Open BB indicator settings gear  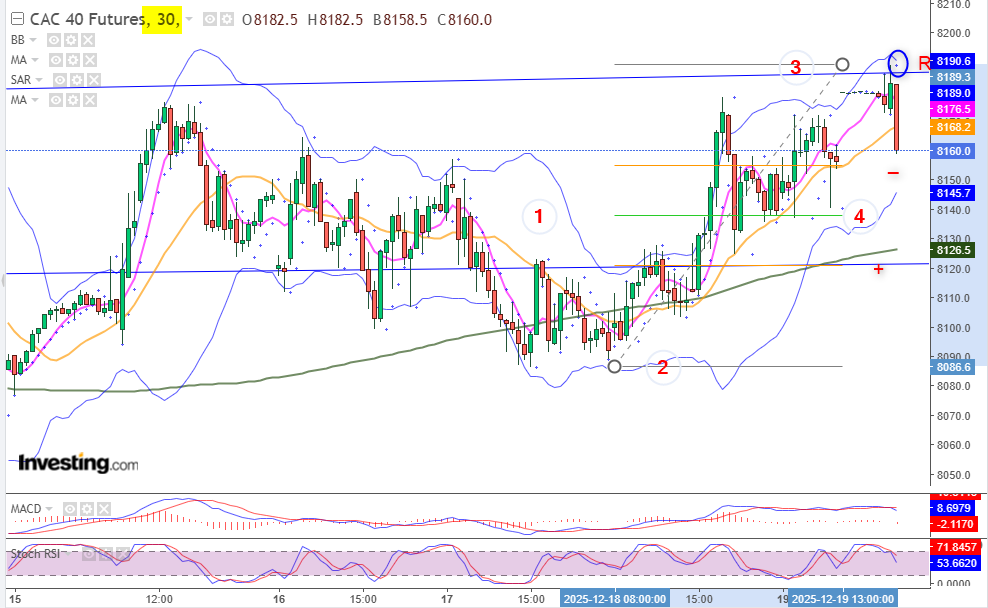point(71,40)
